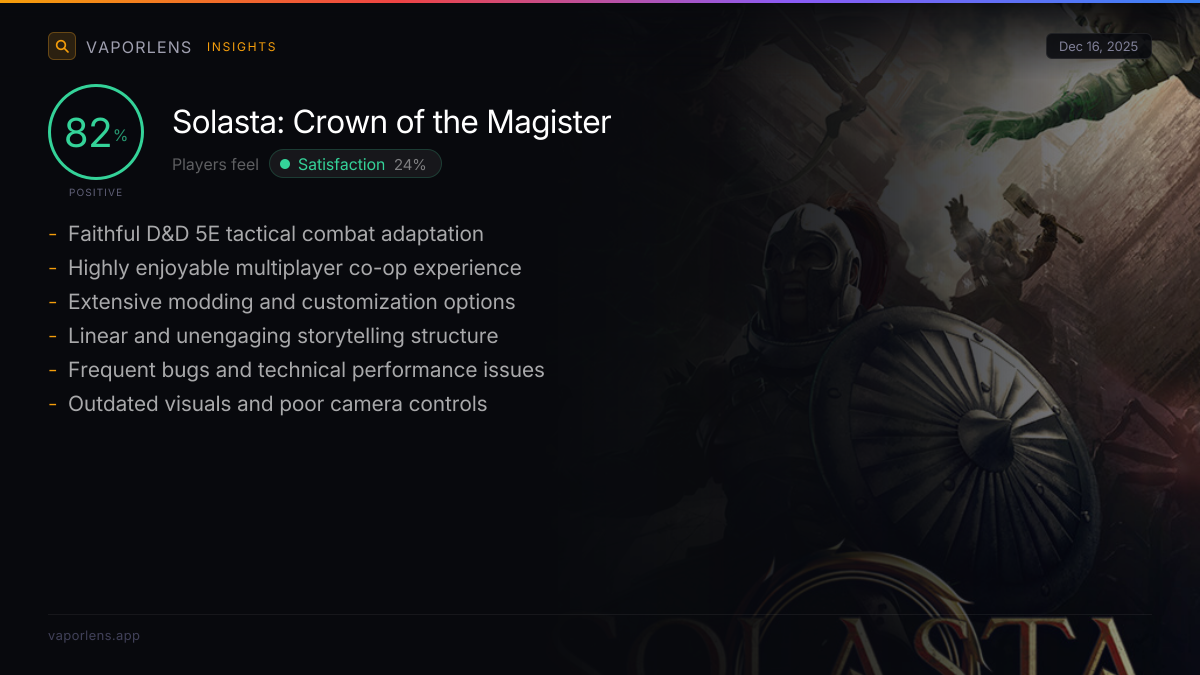Select the Extensive modding and customization point
This screenshot has height=675, width=1200.
291,302
